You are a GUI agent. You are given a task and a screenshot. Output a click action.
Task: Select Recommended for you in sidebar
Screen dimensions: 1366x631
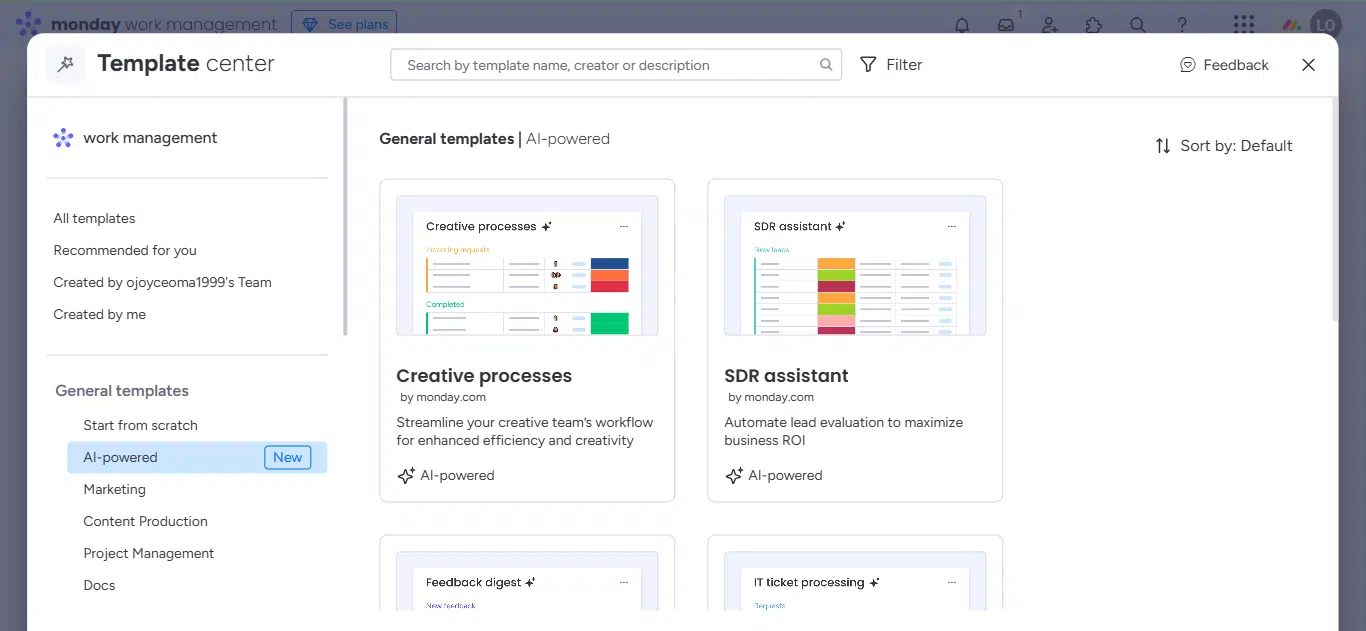point(125,250)
